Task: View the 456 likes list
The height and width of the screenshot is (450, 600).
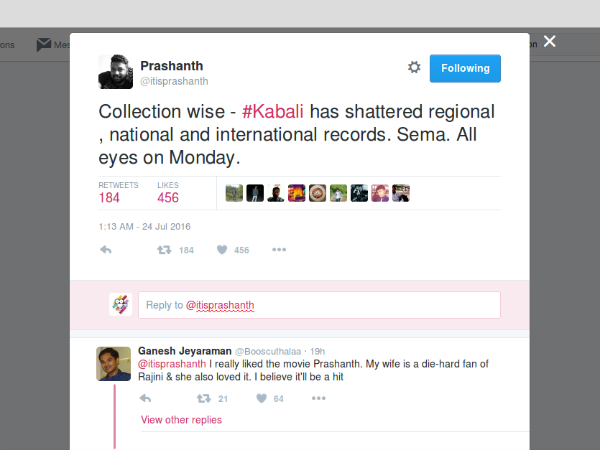Action: (x=170, y=197)
